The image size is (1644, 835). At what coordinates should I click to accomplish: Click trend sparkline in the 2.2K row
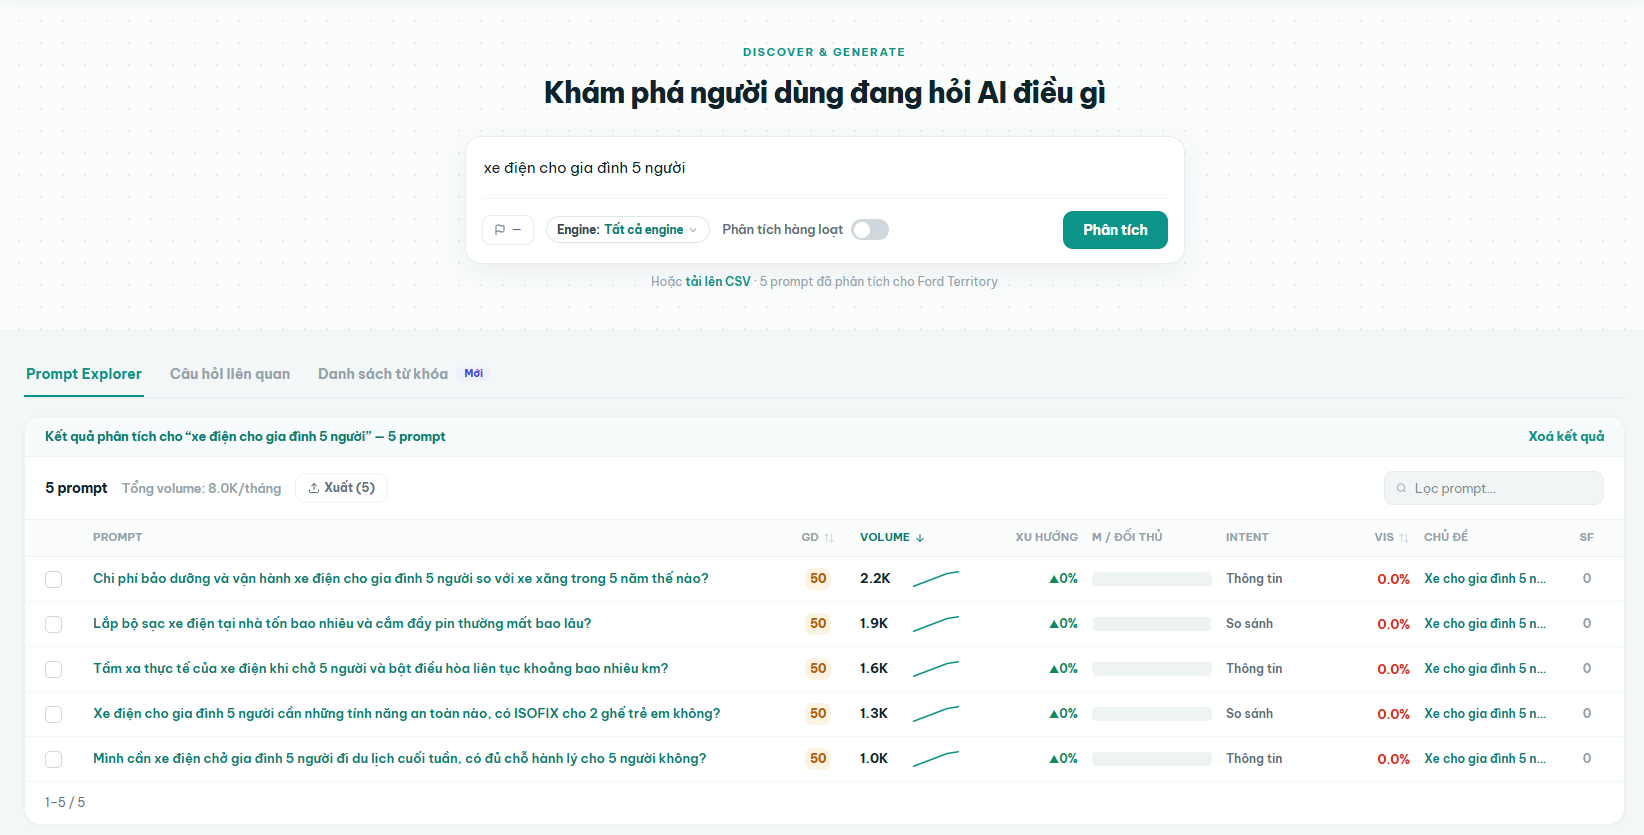936,578
